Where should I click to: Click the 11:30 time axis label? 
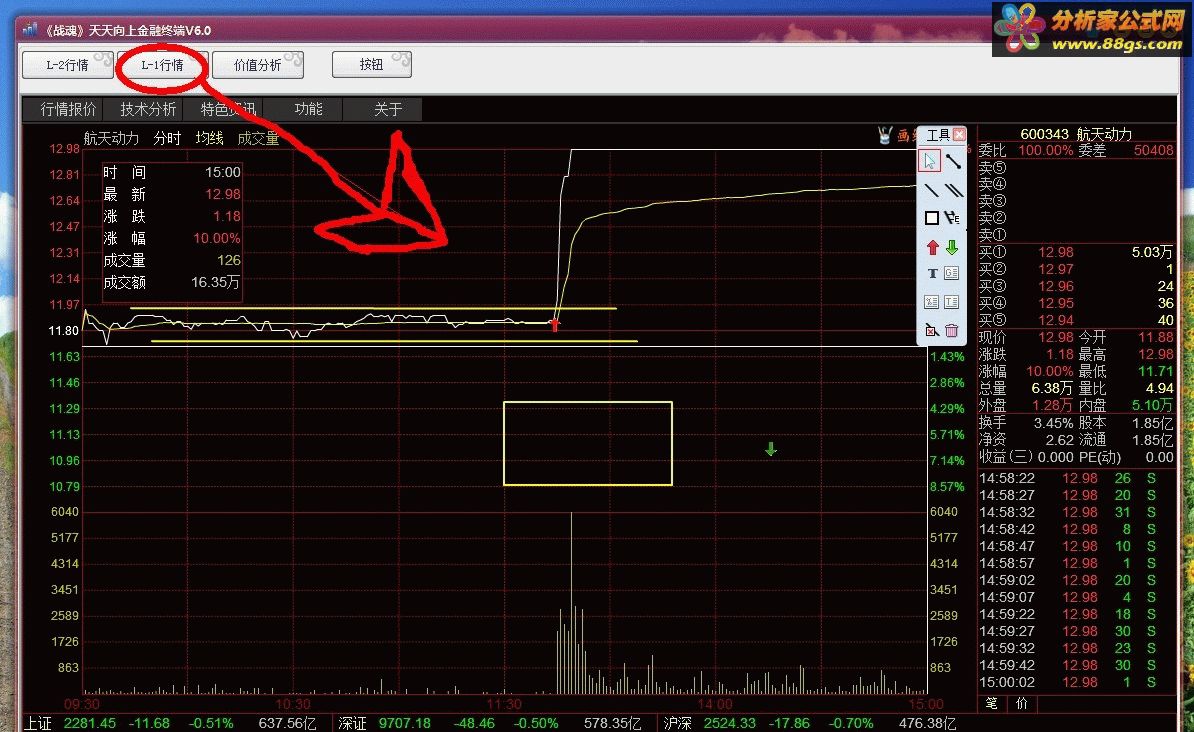(503, 704)
